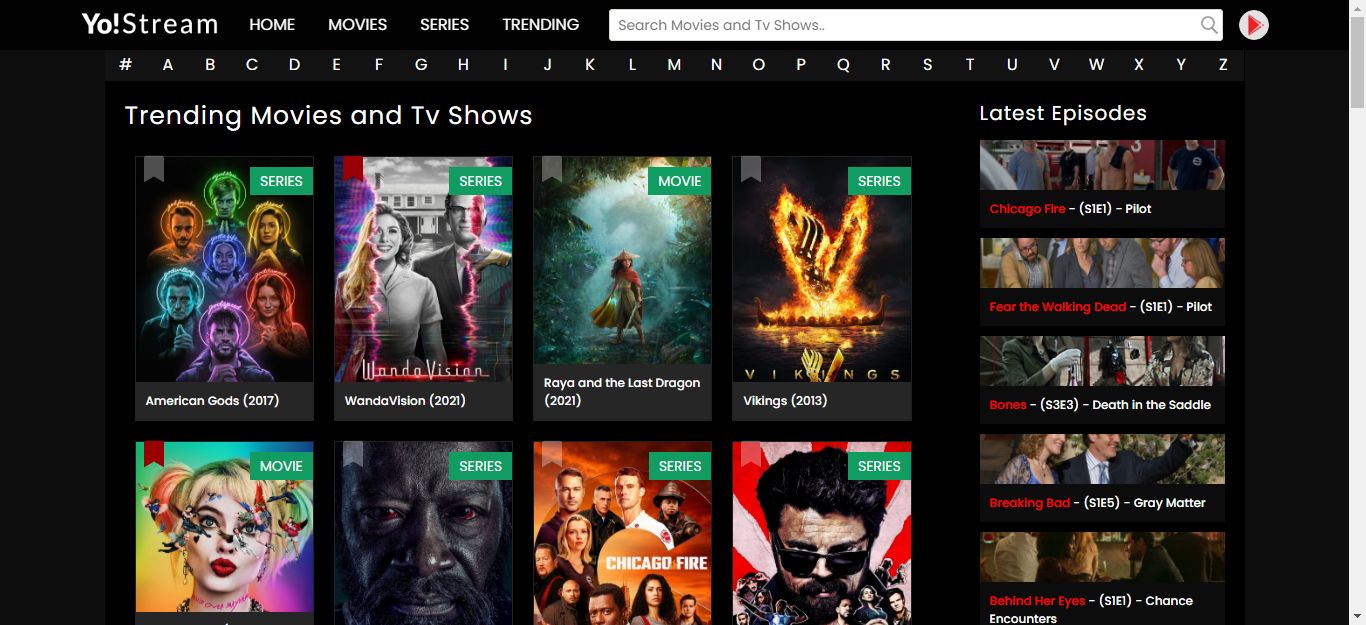Screen dimensions: 1366x625
Task: Filter titles by letter S
Action: [x=927, y=64]
